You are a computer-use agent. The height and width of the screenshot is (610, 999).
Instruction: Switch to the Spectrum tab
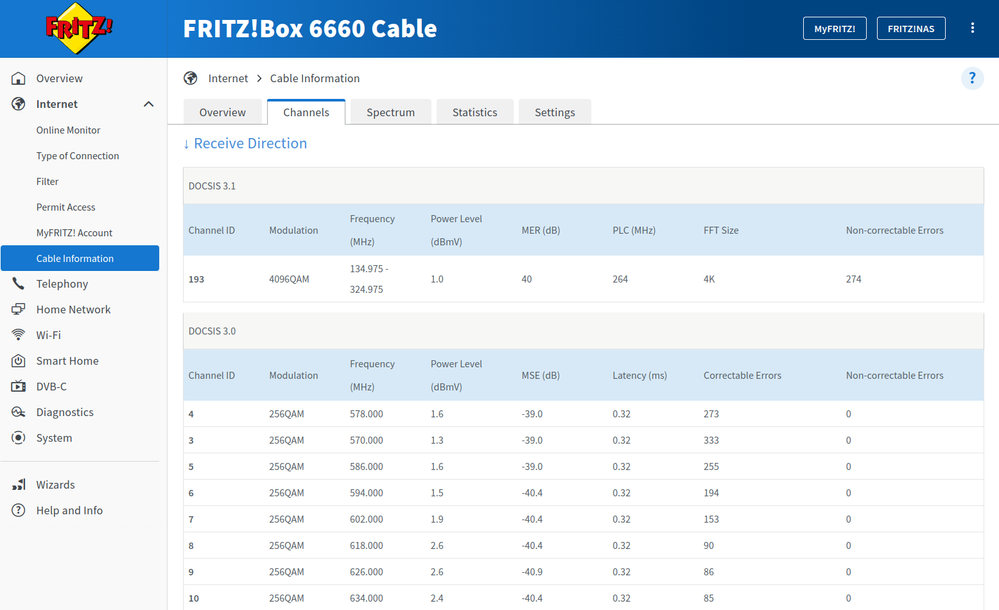coord(390,112)
